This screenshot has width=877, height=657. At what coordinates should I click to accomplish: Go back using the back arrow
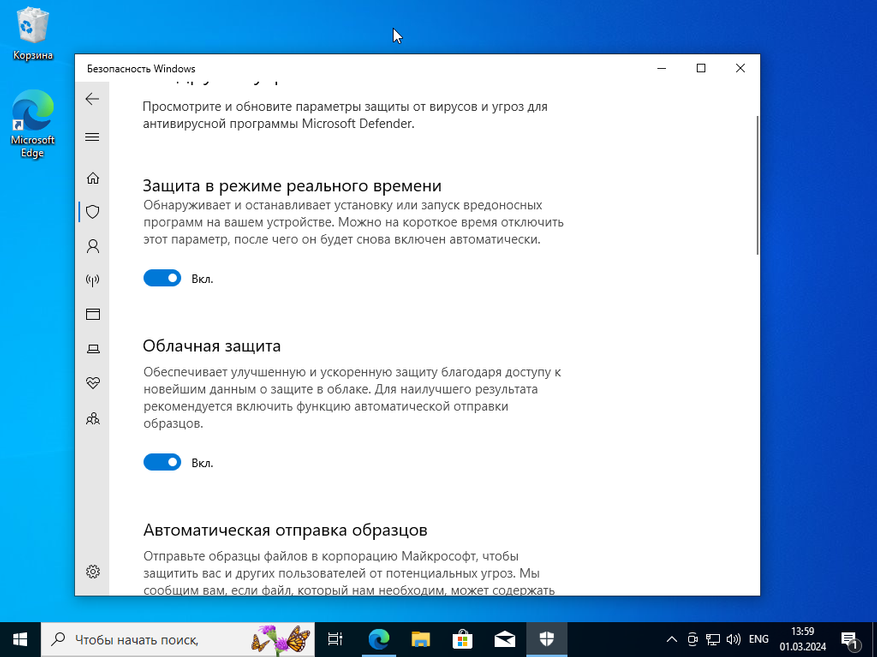[x=92, y=99]
